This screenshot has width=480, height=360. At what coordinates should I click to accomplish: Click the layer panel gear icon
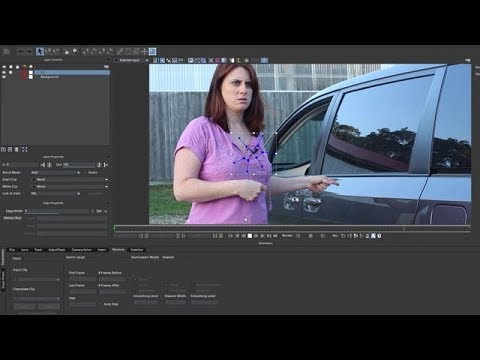[106, 67]
